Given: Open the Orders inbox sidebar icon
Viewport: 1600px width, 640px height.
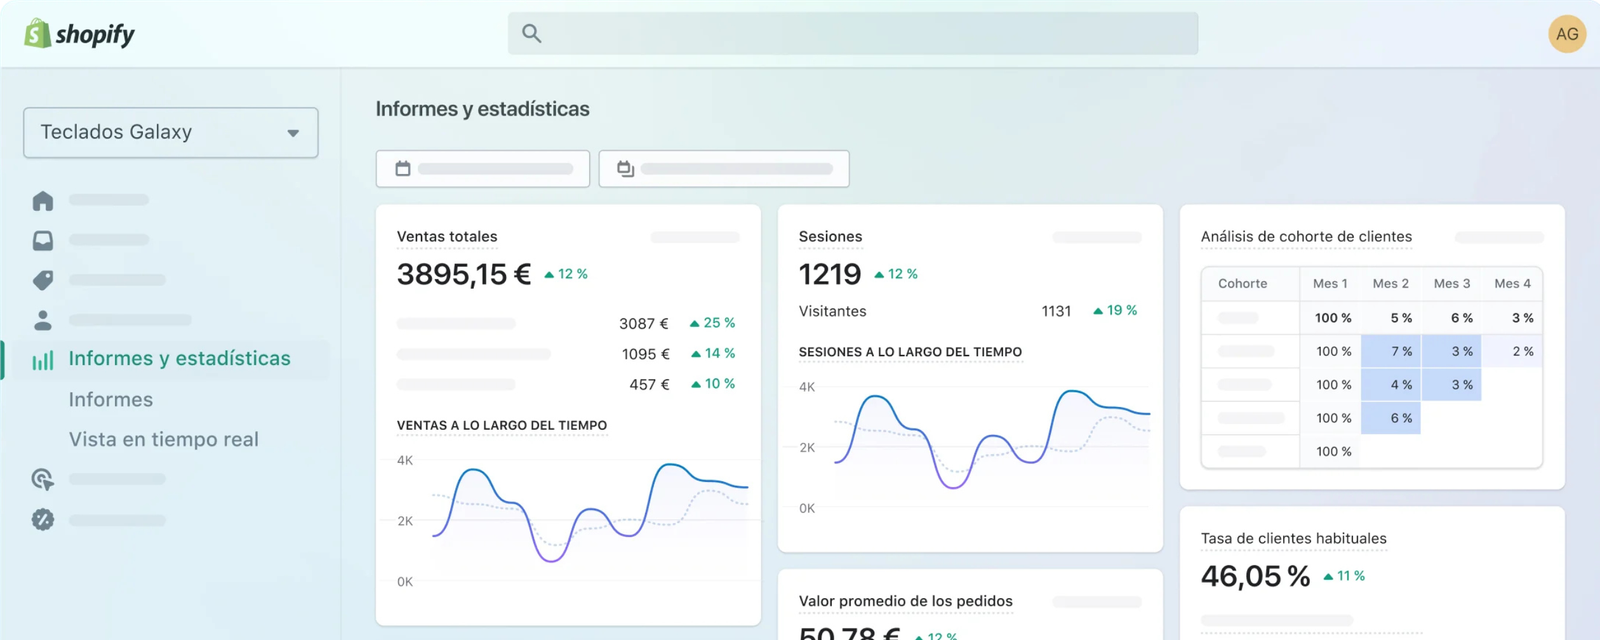Looking at the screenshot, I should coord(43,241).
